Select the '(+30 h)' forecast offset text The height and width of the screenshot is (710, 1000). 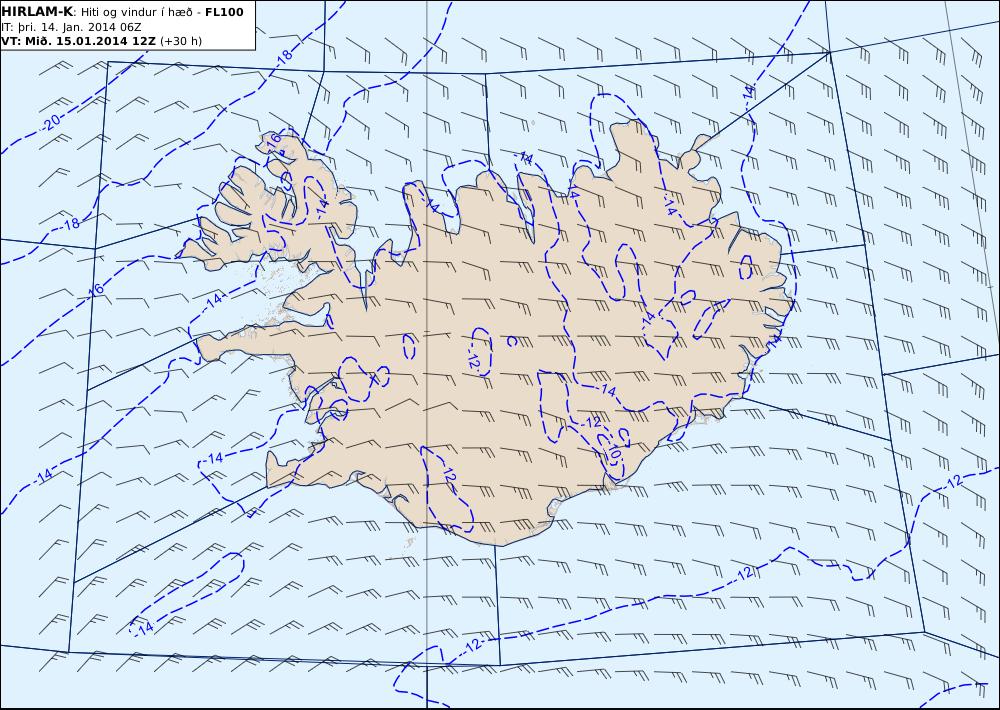[x=180, y=41]
